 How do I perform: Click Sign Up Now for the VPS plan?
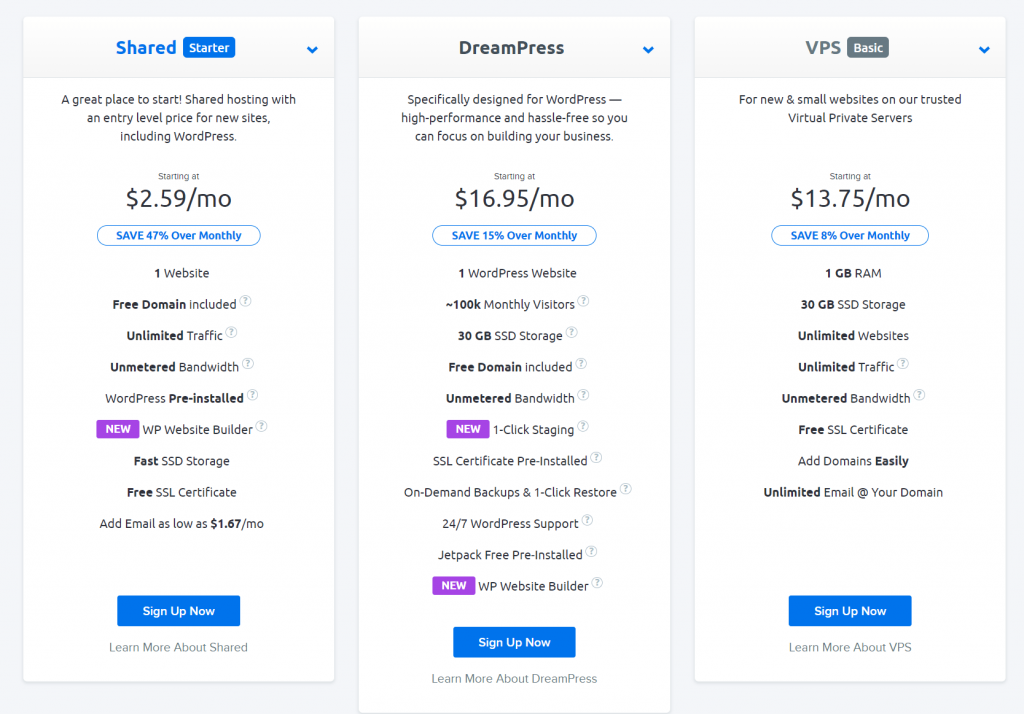point(849,610)
